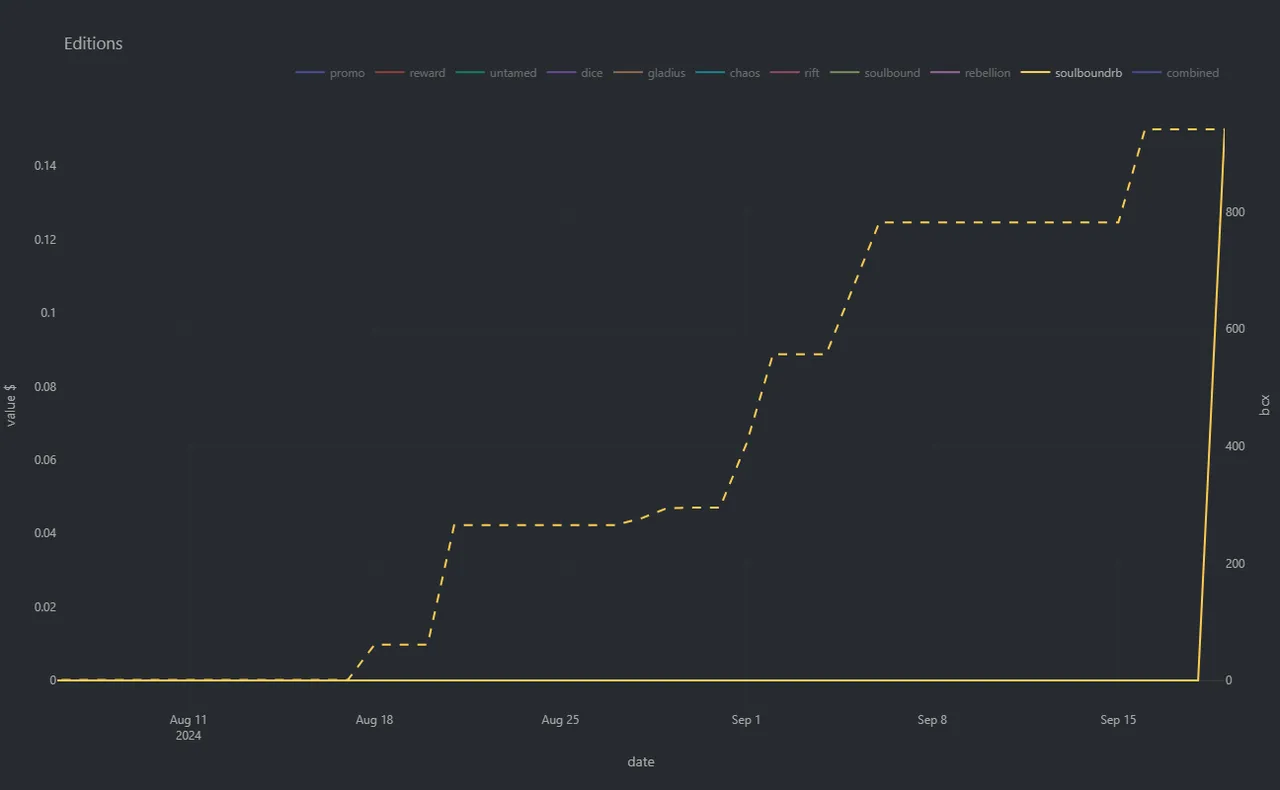
Task: Click the 400 bcx axis label
Action: [1235, 446]
